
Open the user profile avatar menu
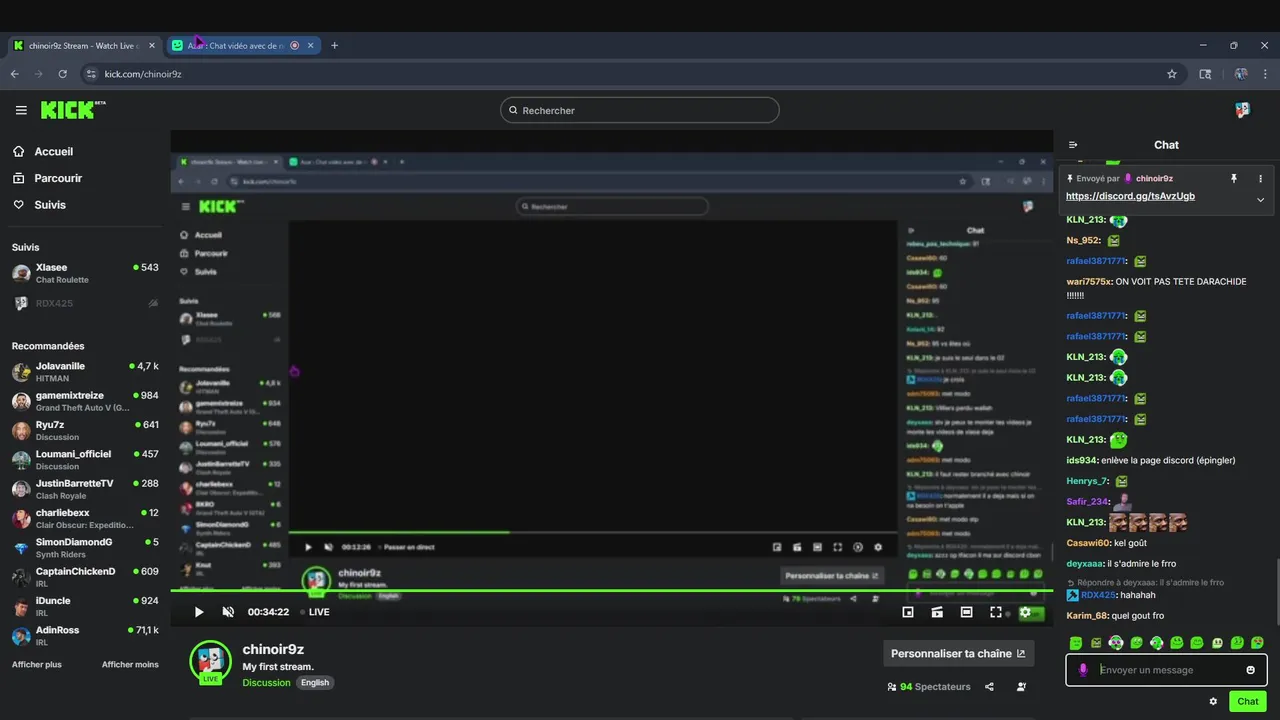pos(1242,110)
